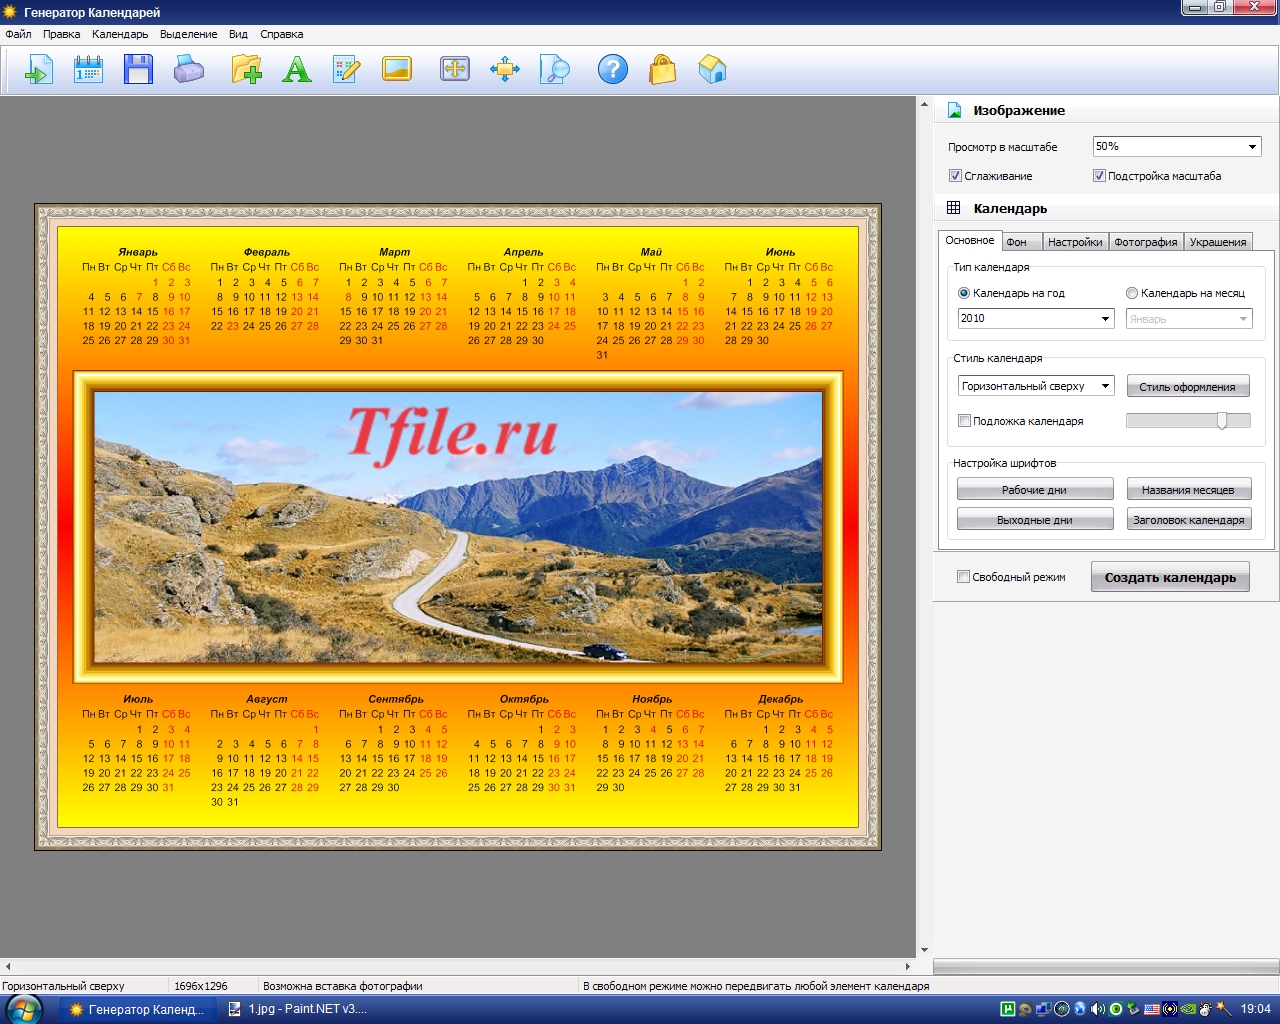Open the Горизонтальный сверху style dropdown
1280x1024 pixels.
pos(1036,386)
